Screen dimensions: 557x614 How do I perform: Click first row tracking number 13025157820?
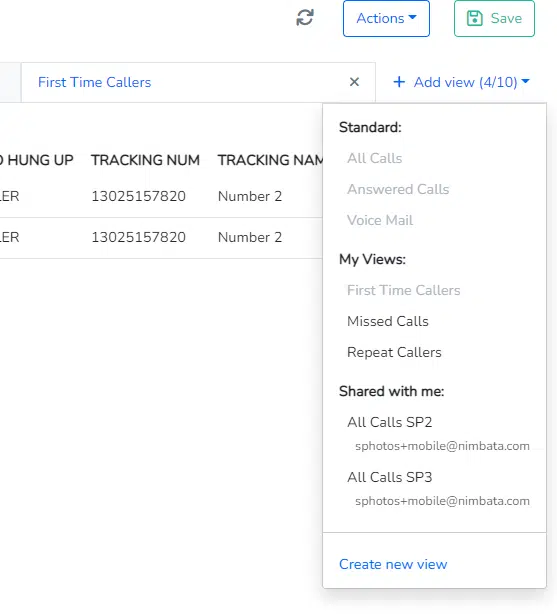point(138,196)
